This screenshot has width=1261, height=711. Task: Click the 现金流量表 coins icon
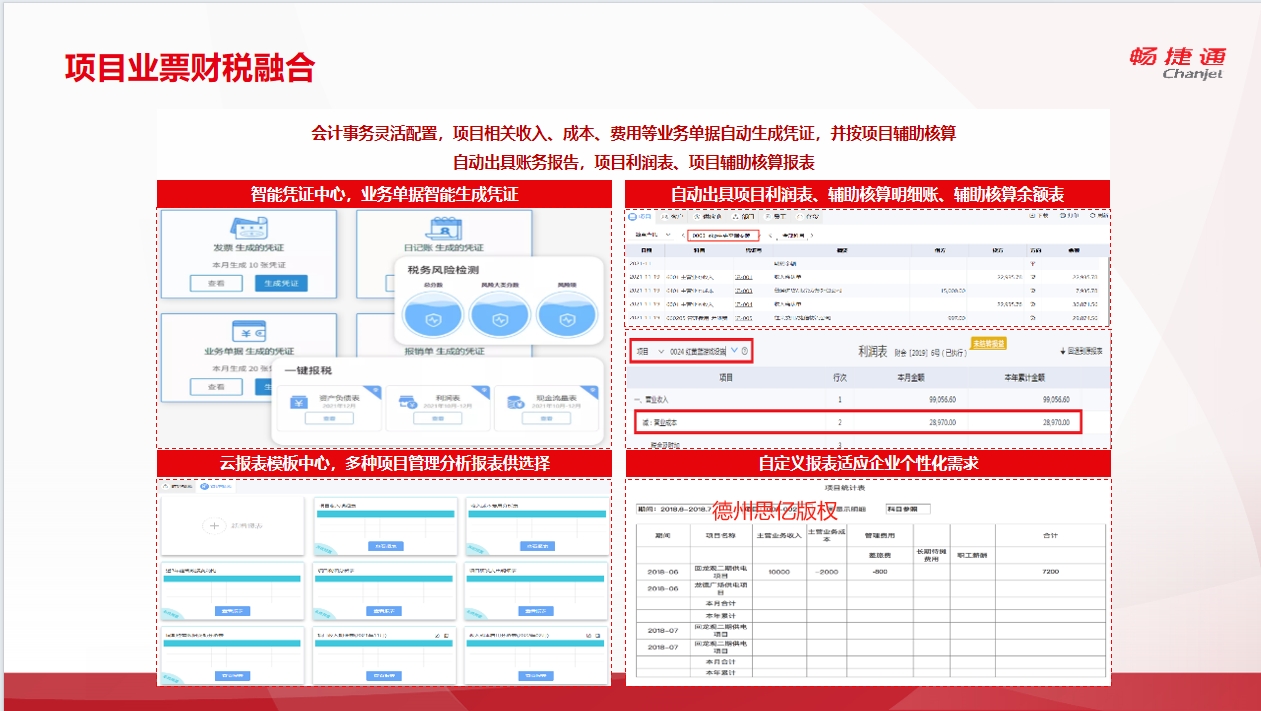coord(515,402)
